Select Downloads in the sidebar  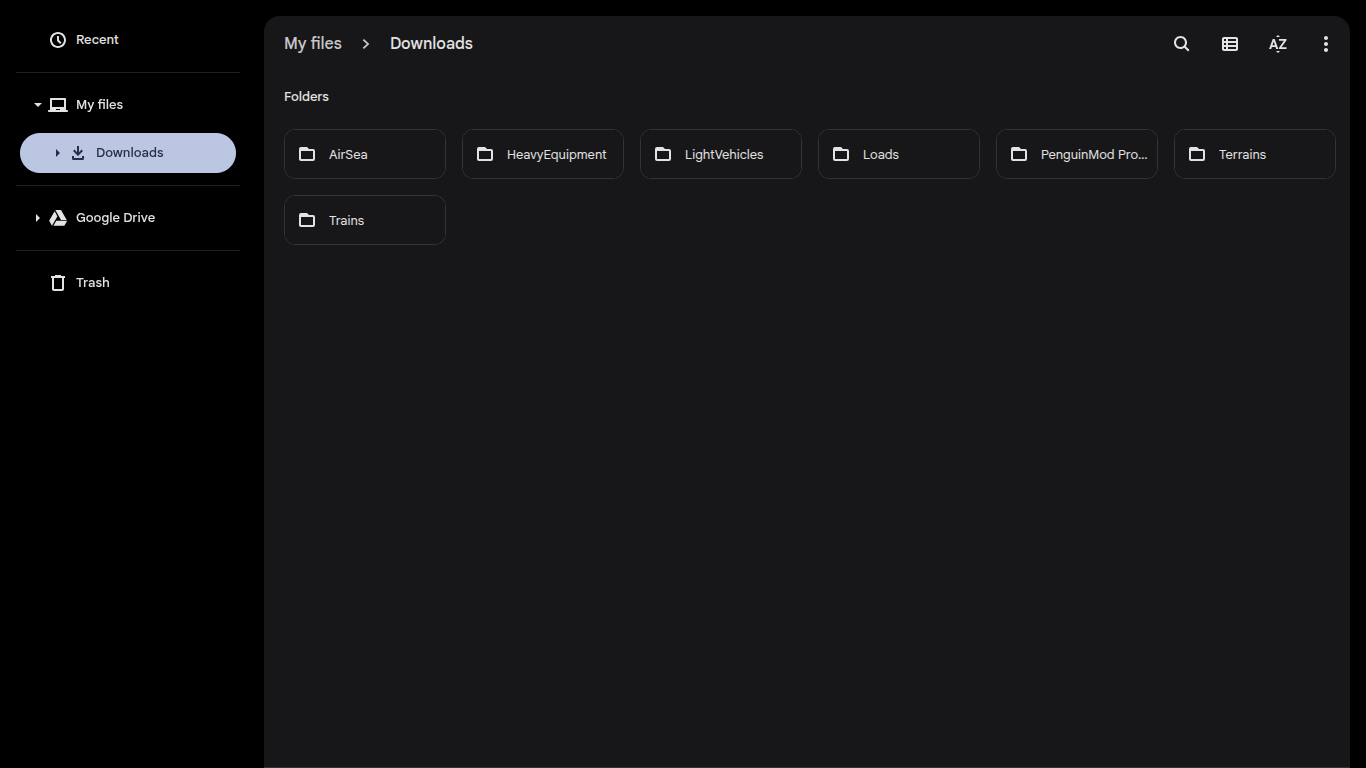click(129, 153)
